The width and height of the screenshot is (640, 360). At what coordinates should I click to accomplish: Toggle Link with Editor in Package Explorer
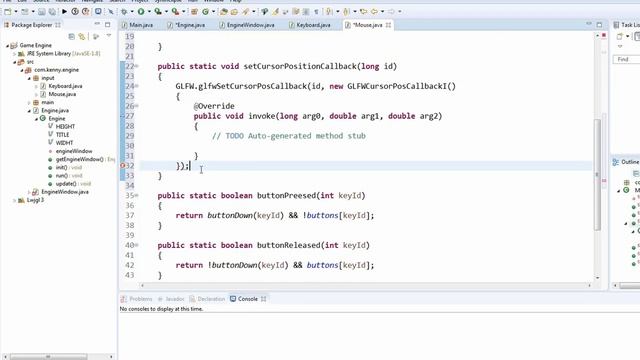pyautogui.click(x=82, y=37)
